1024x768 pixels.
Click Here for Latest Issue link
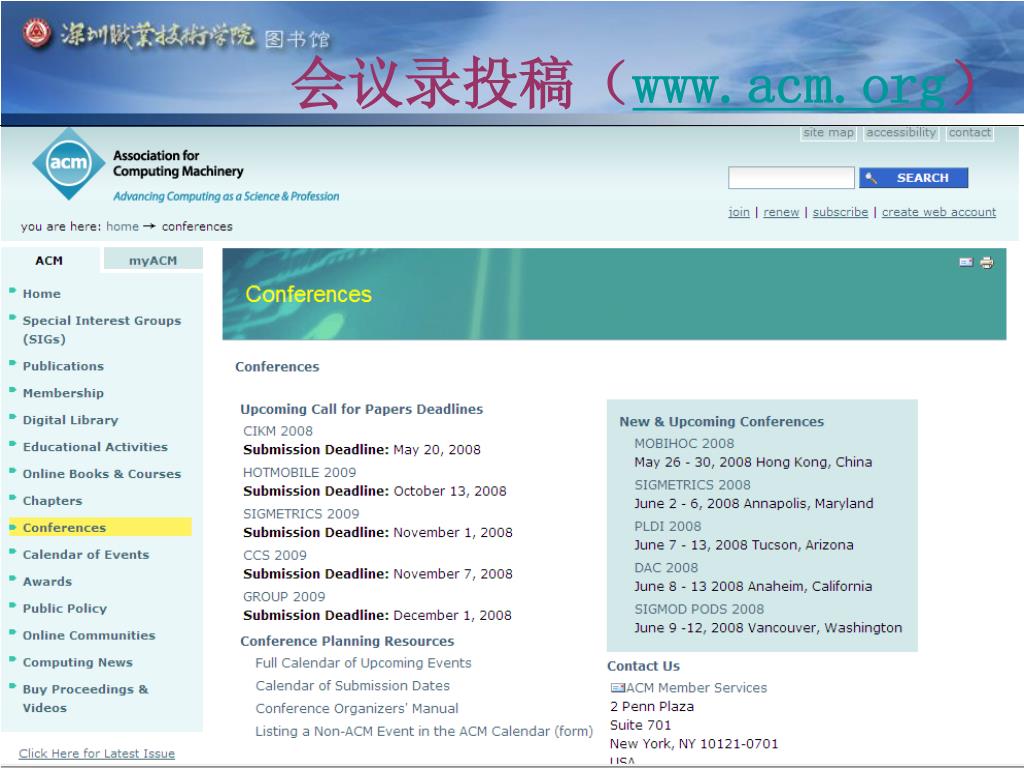(97, 754)
